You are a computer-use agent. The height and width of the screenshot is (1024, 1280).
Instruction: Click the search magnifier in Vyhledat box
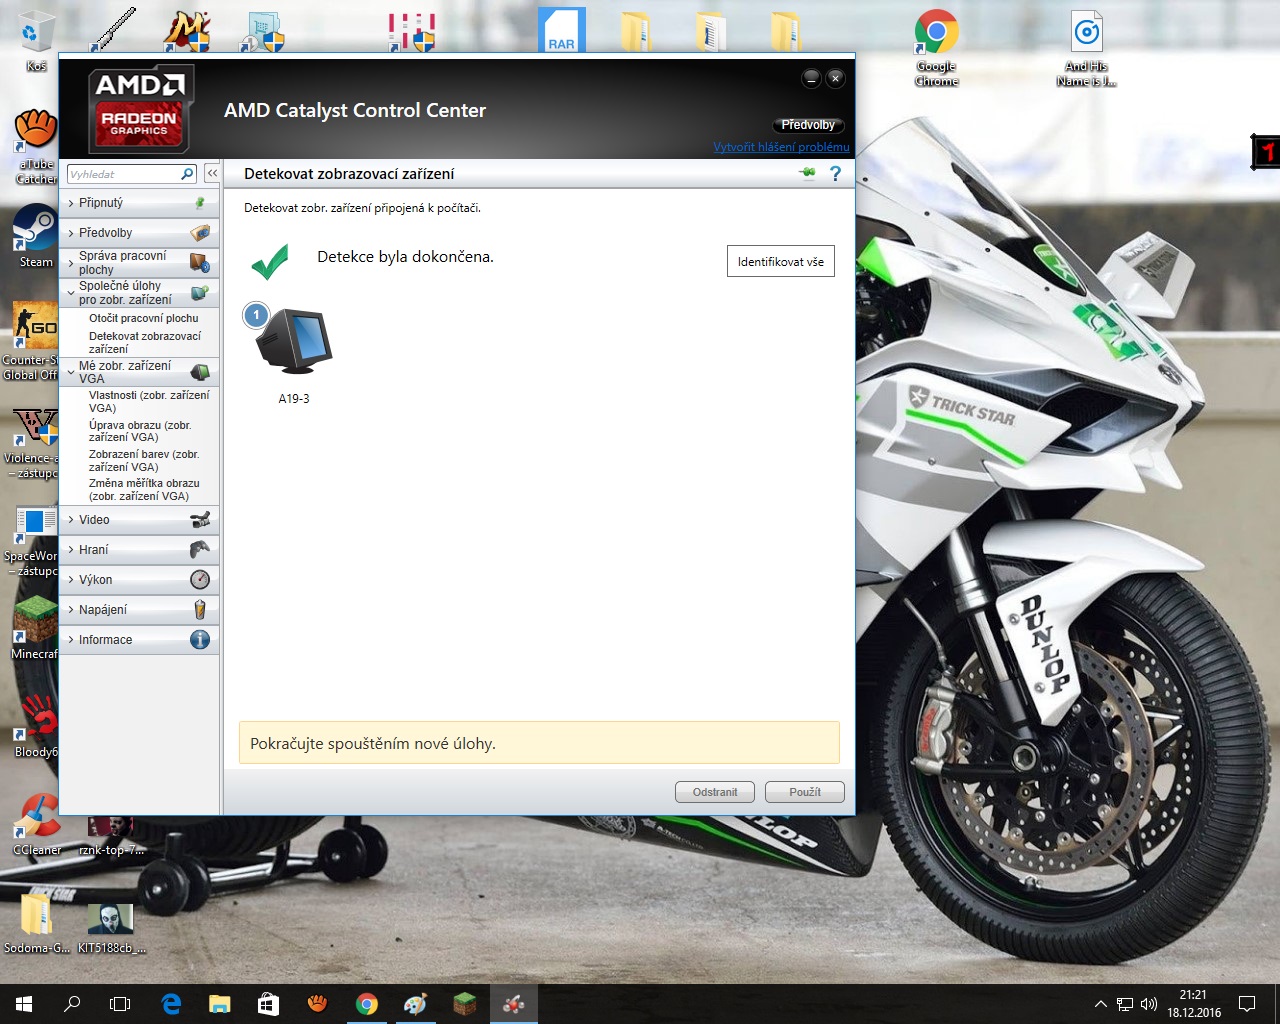tap(187, 174)
